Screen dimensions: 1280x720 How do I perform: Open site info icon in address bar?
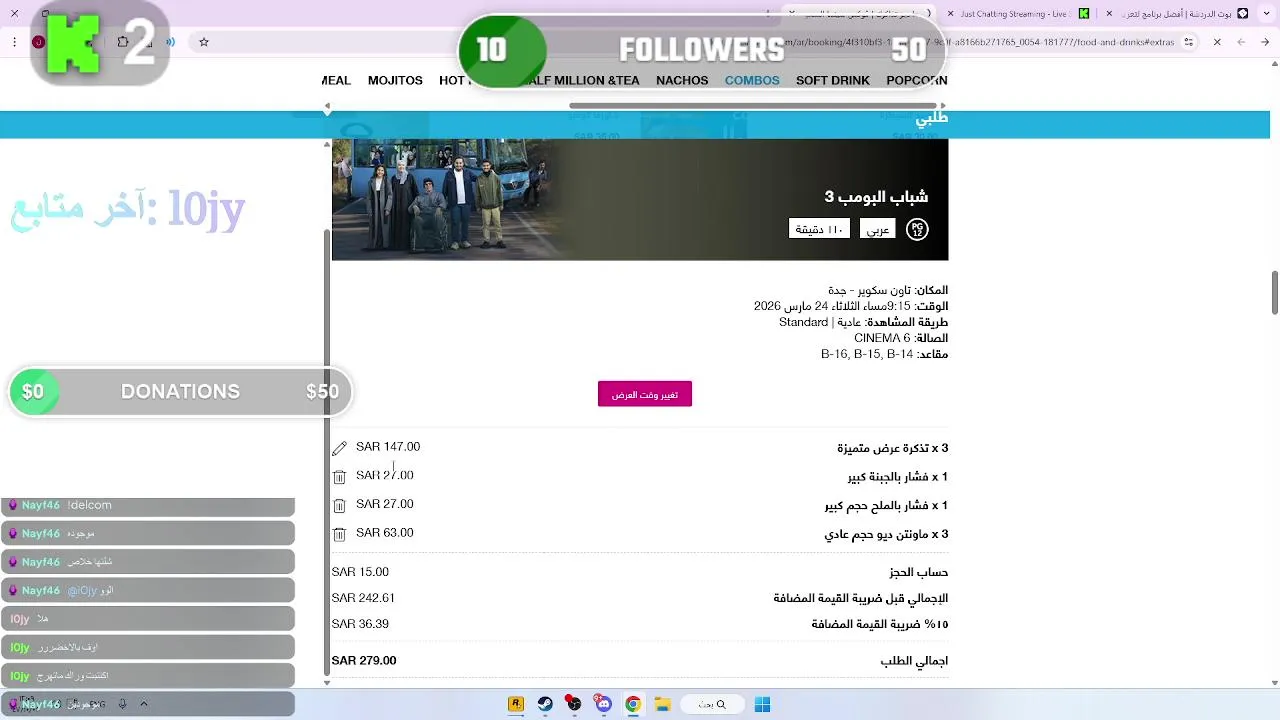(x=1189, y=42)
